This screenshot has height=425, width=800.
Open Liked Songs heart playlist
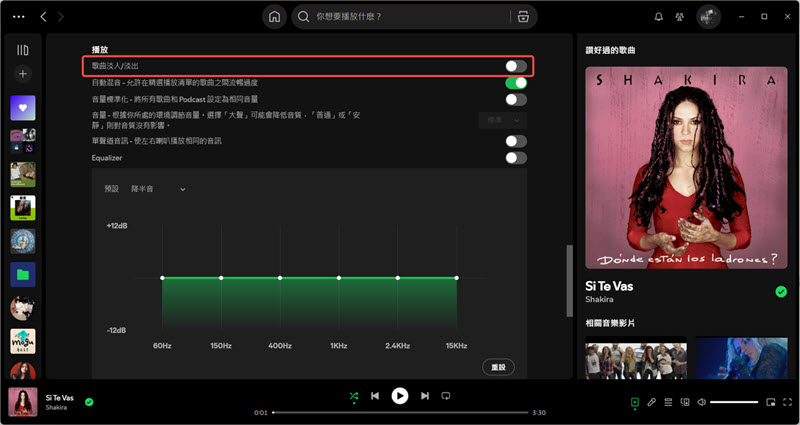click(23, 108)
